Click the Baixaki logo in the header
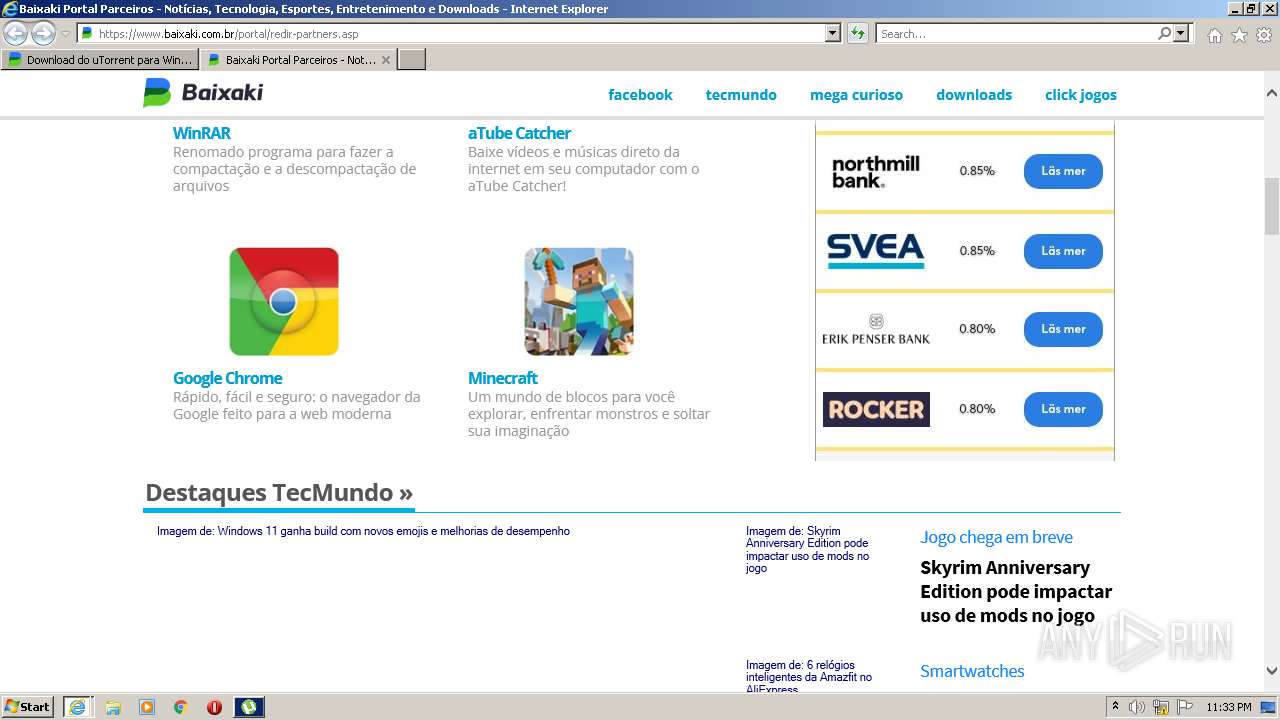 (x=203, y=93)
